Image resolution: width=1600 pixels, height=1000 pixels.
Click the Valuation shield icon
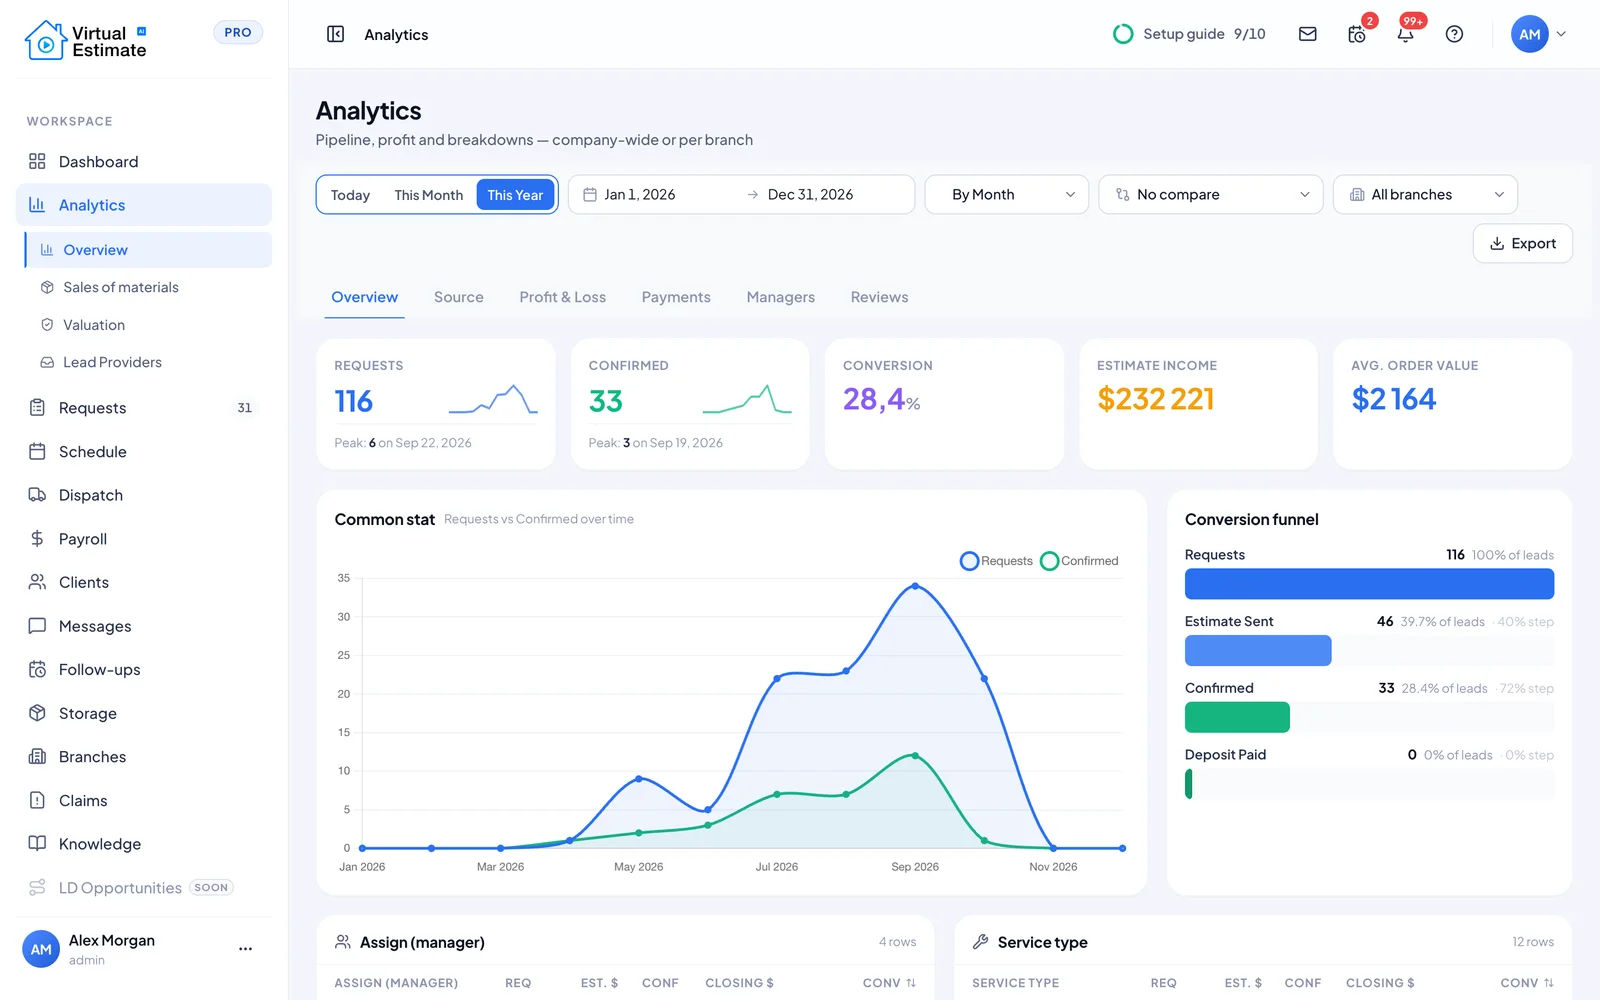pyautogui.click(x=47, y=325)
